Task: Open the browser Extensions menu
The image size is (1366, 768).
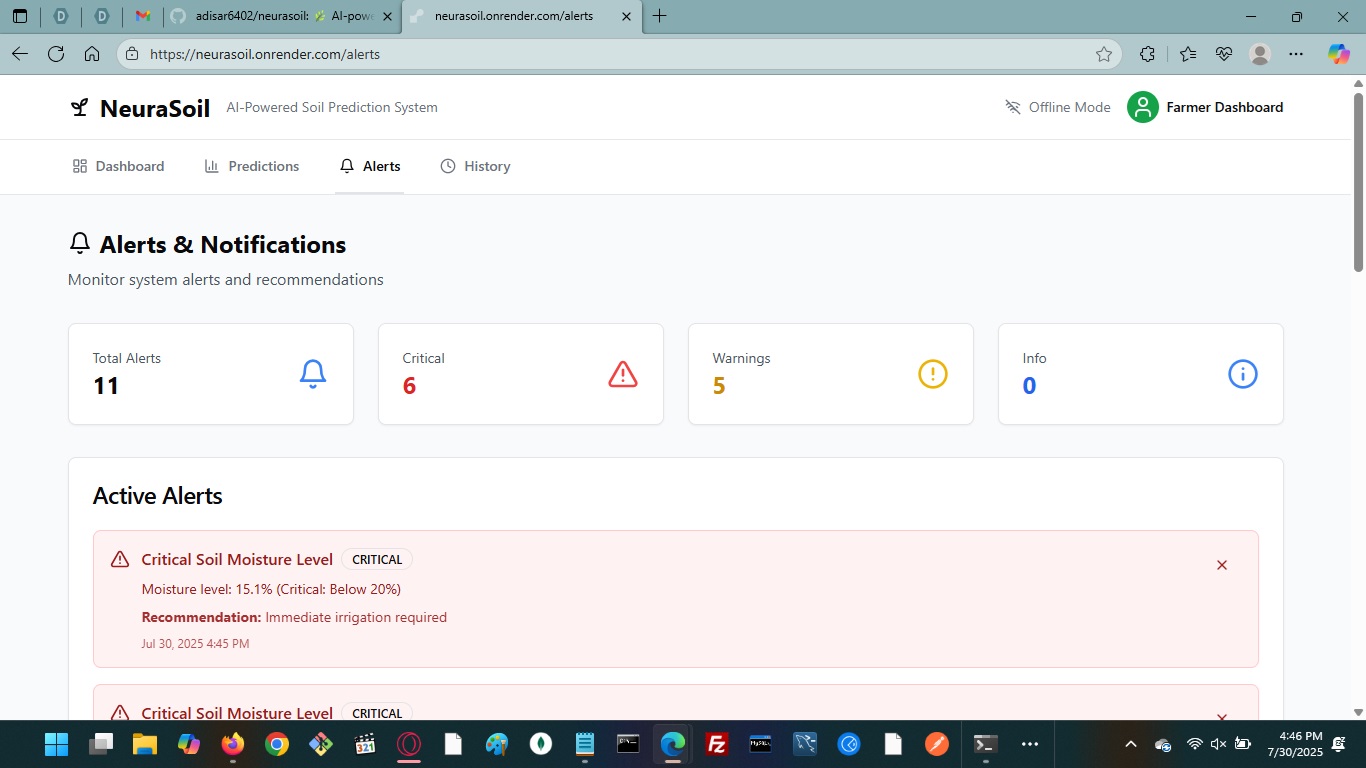Action: coord(1147,54)
